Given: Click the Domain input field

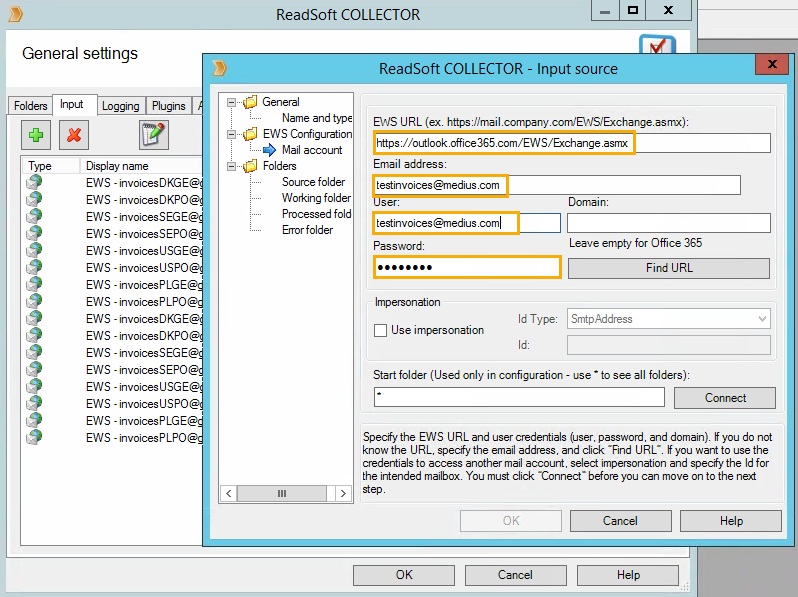Looking at the screenshot, I should [x=669, y=223].
